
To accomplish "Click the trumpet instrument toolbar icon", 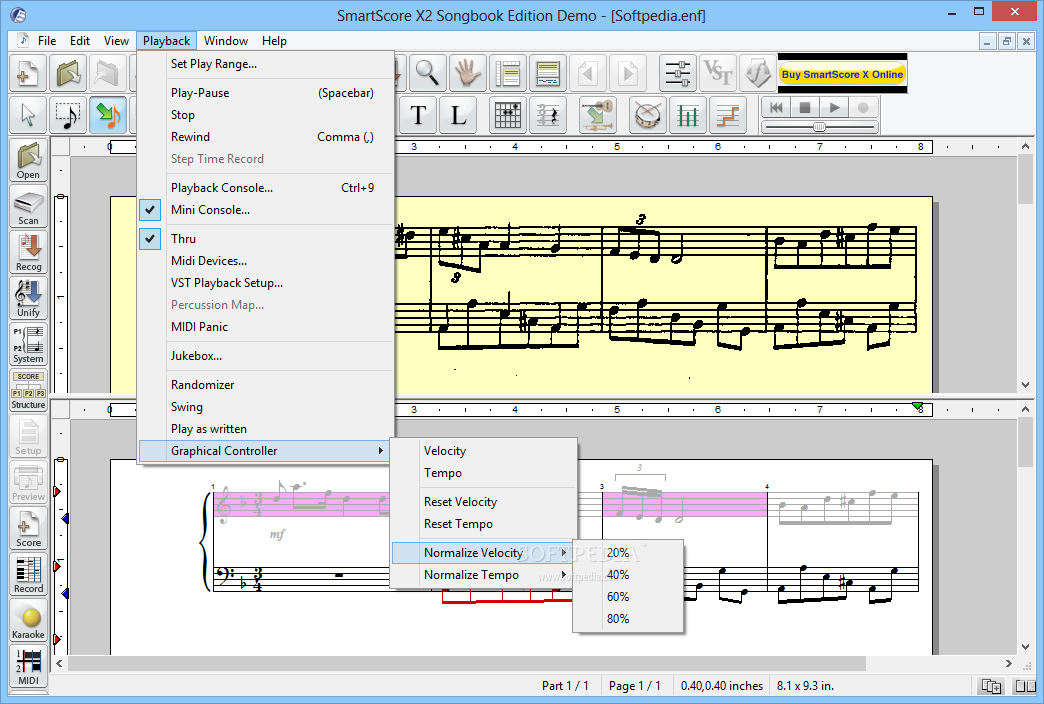I will pyautogui.click(x=597, y=115).
